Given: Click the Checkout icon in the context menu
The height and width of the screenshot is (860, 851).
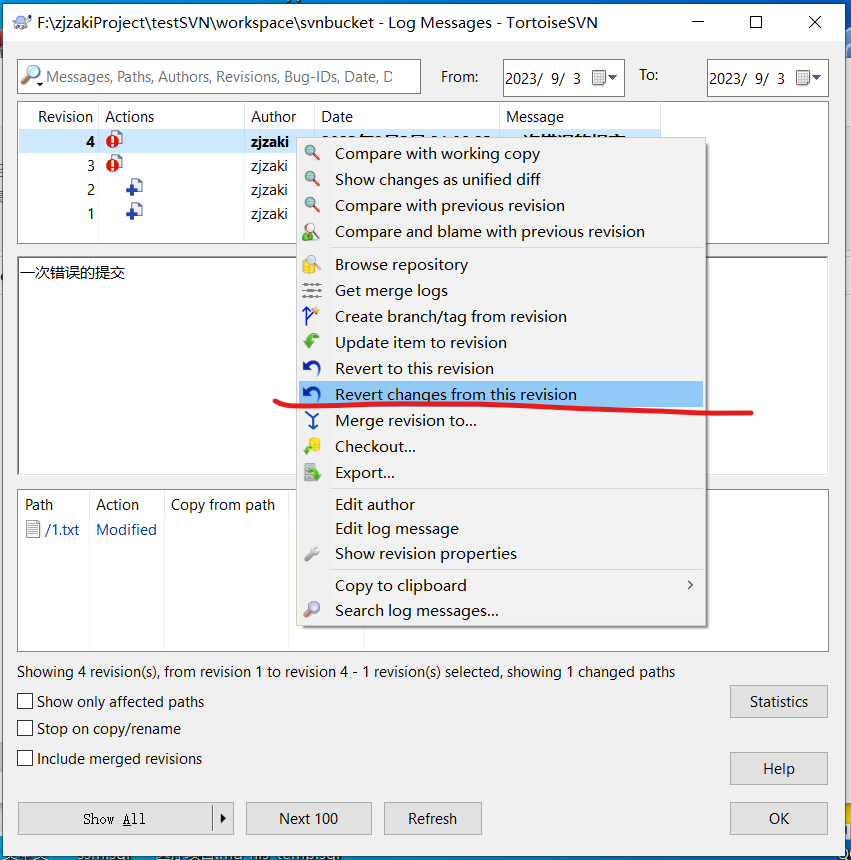Looking at the screenshot, I should (x=312, y=446).
